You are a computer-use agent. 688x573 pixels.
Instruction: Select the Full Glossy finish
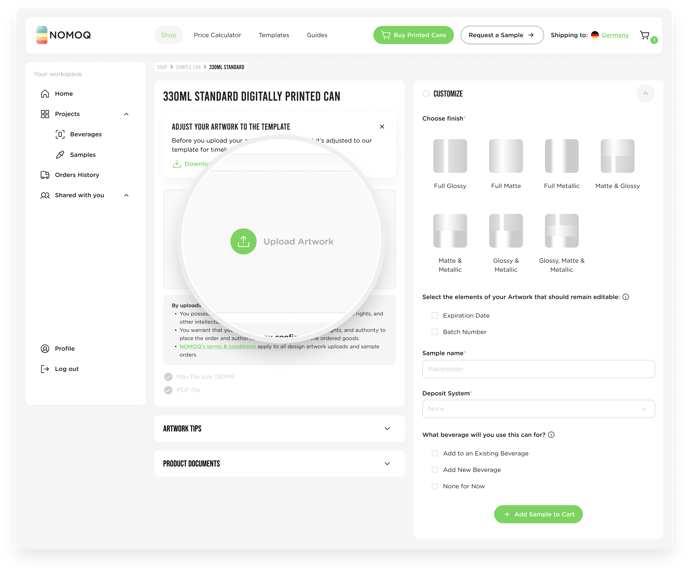click(450, 156)
